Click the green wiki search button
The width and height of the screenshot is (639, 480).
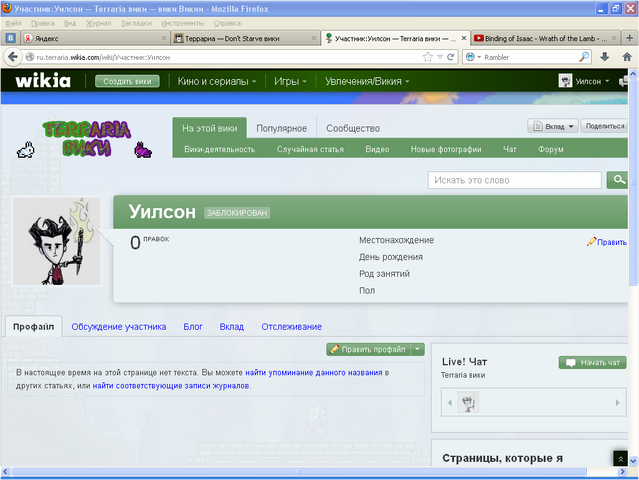point(617,180)
